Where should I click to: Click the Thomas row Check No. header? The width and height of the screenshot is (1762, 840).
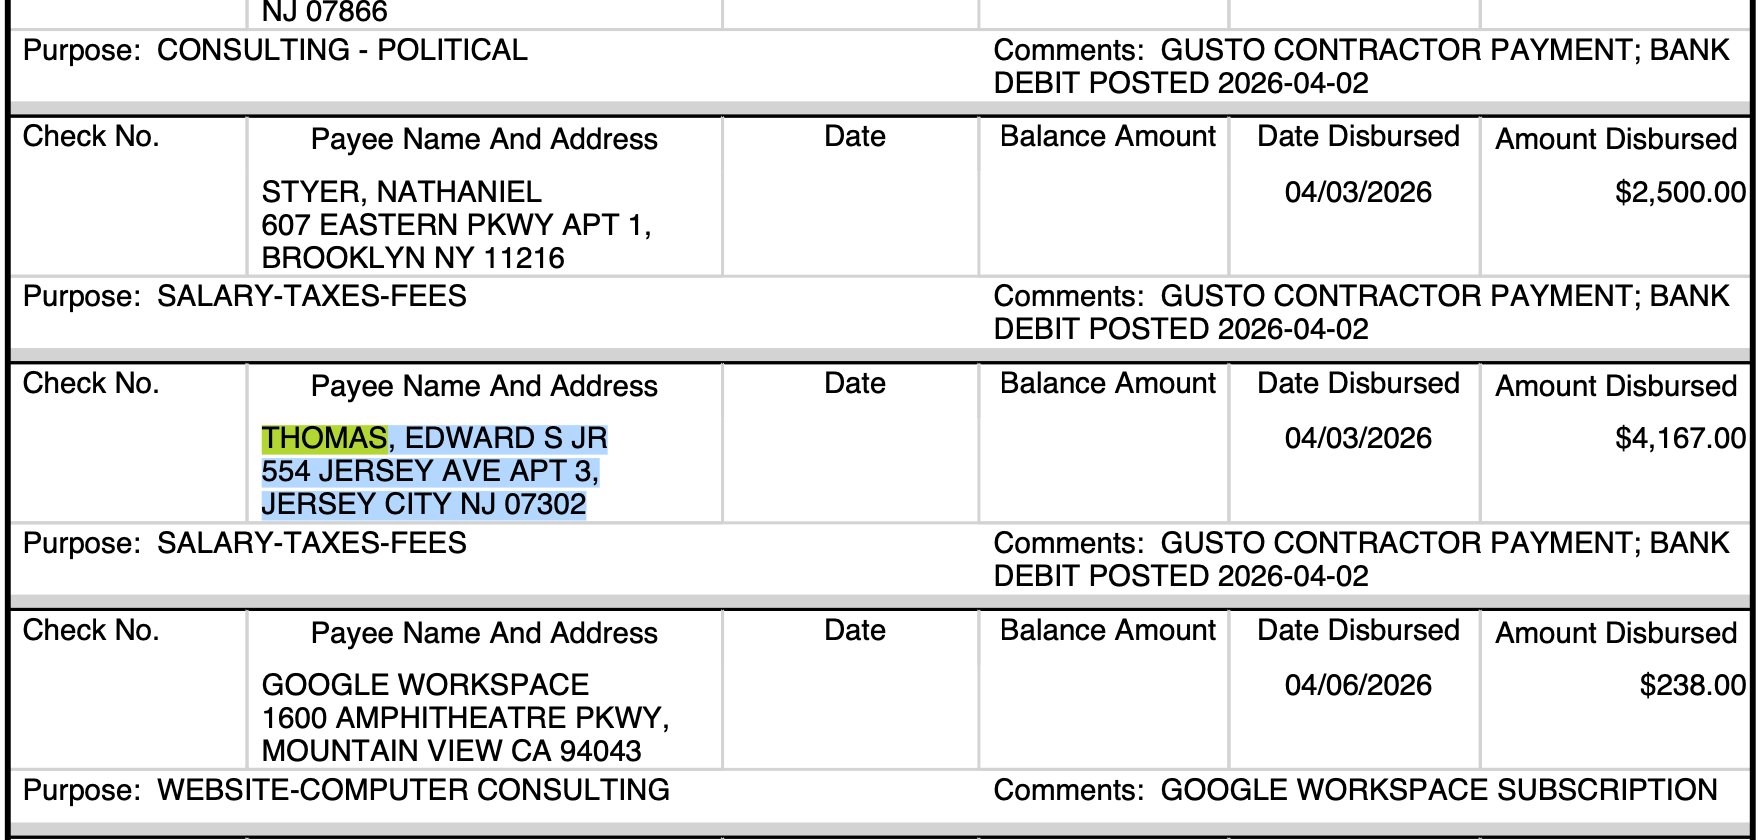coord(91,383)
